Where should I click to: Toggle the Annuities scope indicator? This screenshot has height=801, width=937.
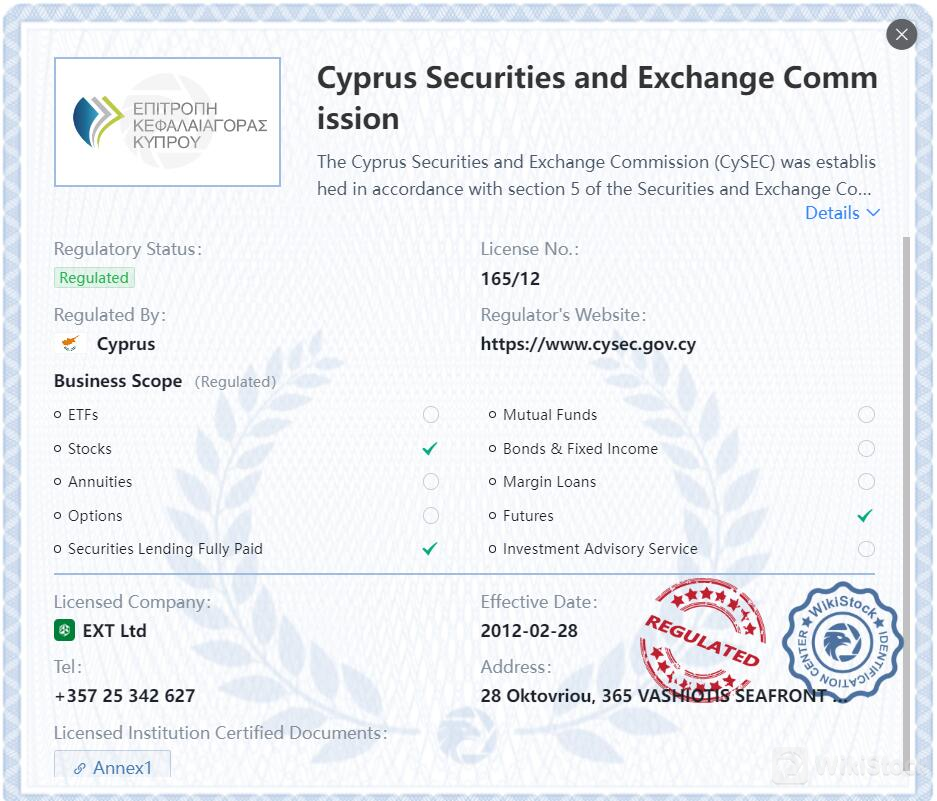point(431,482)
